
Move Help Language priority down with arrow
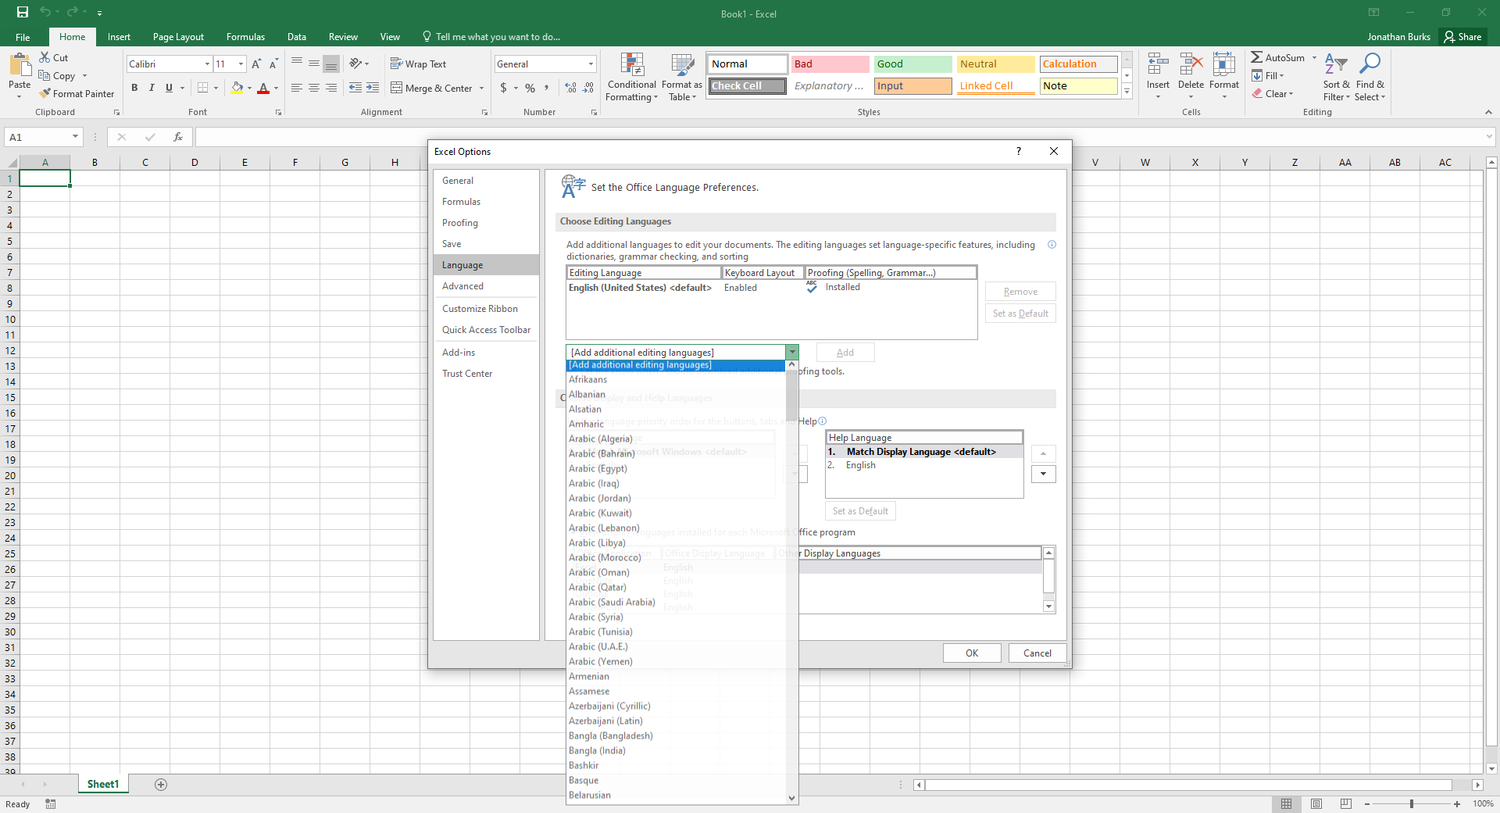click(x=1043, y=473)
